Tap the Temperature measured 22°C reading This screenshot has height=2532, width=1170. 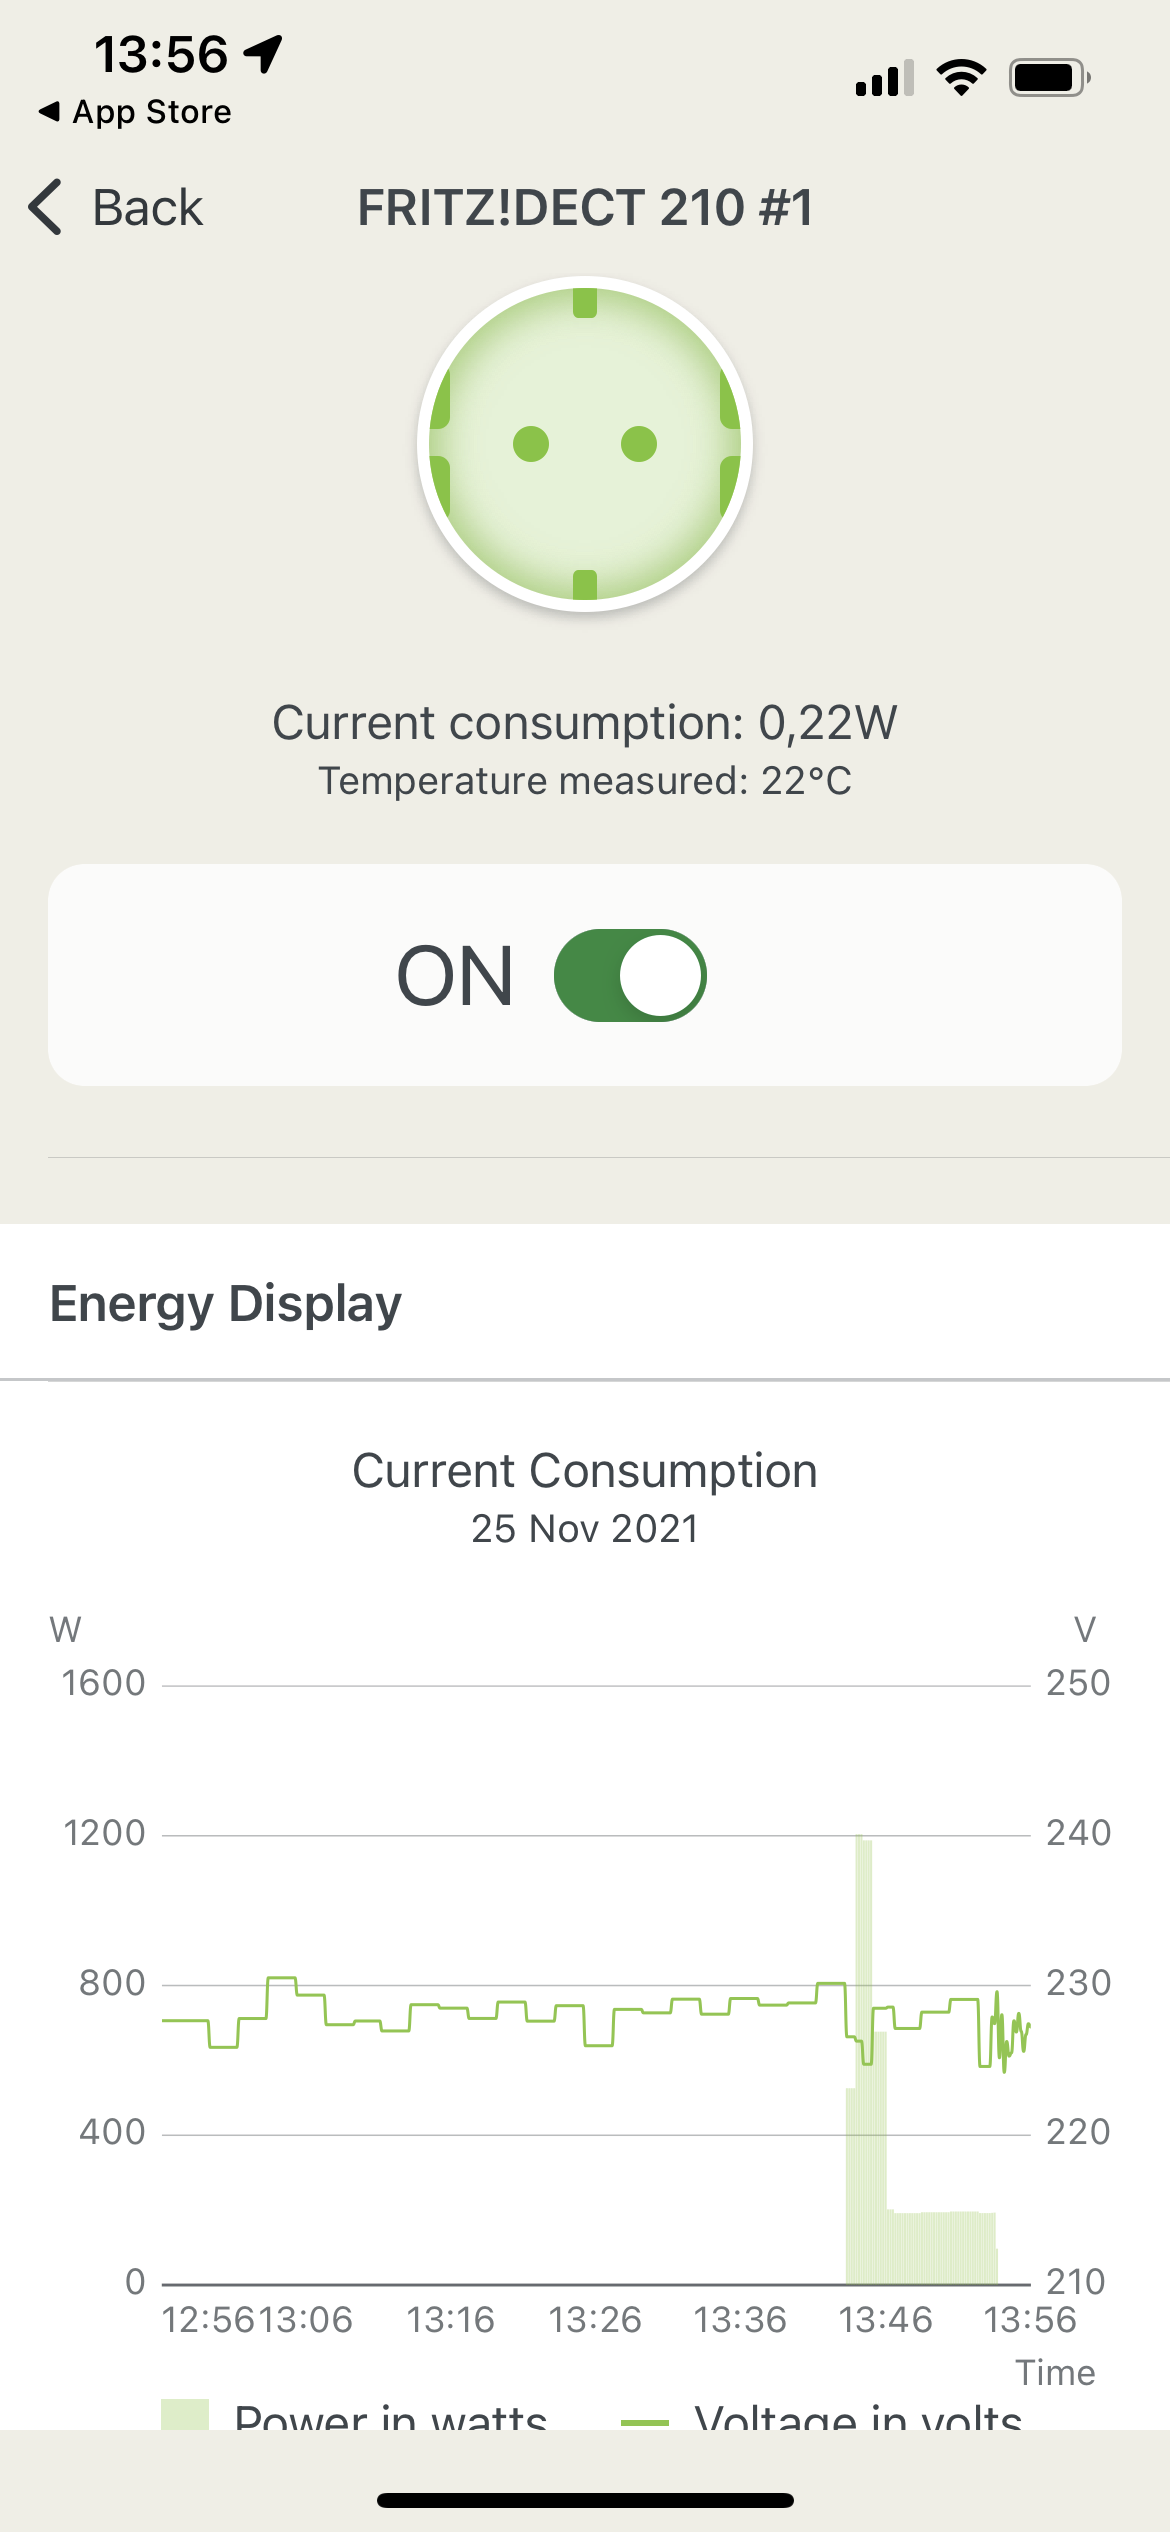coord(585,781)
